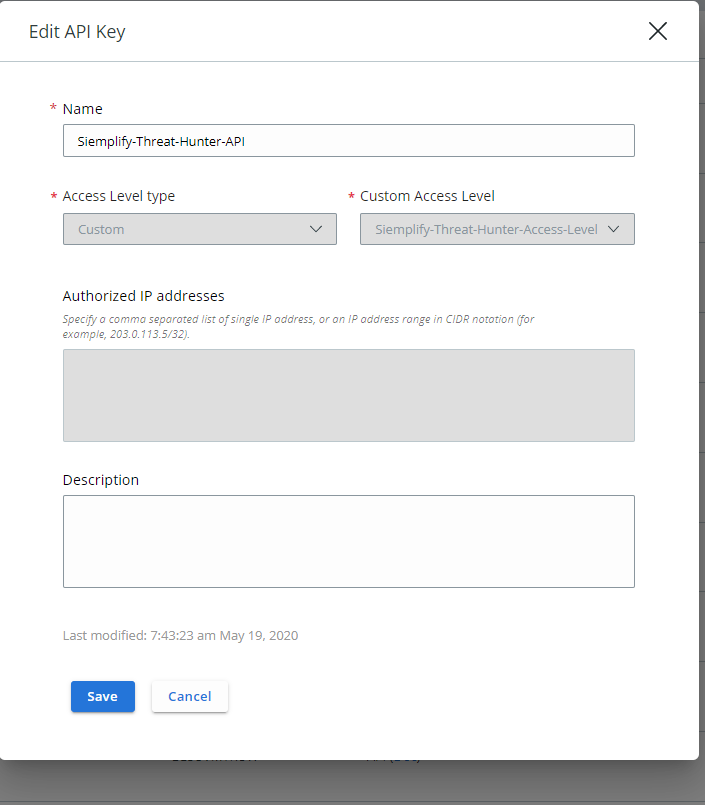Click the chevron on Siemplify-Threat-Hunter-Access-Level dropdown
705x805 pixels.
click(x=614, y=229)
